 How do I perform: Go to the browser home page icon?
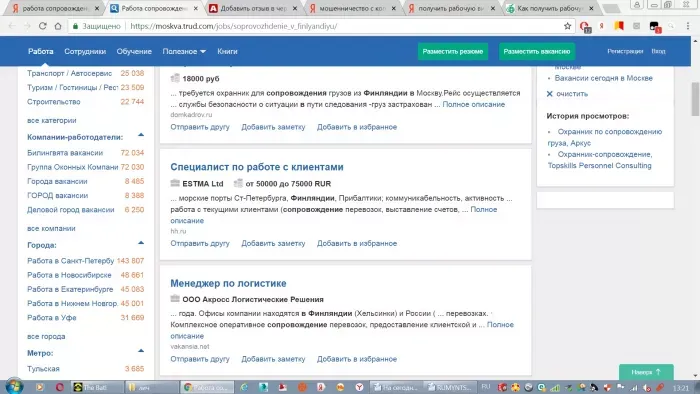click(58, 26)
